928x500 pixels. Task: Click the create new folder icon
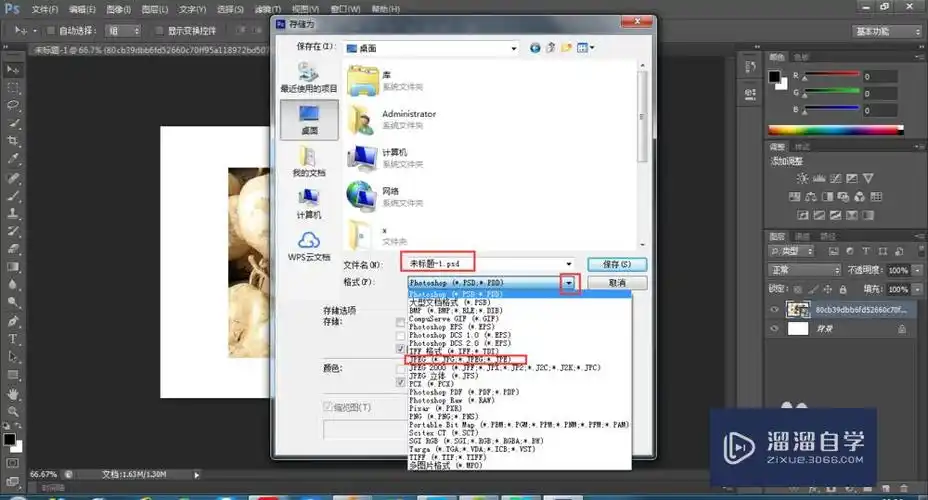pos(566,48)
